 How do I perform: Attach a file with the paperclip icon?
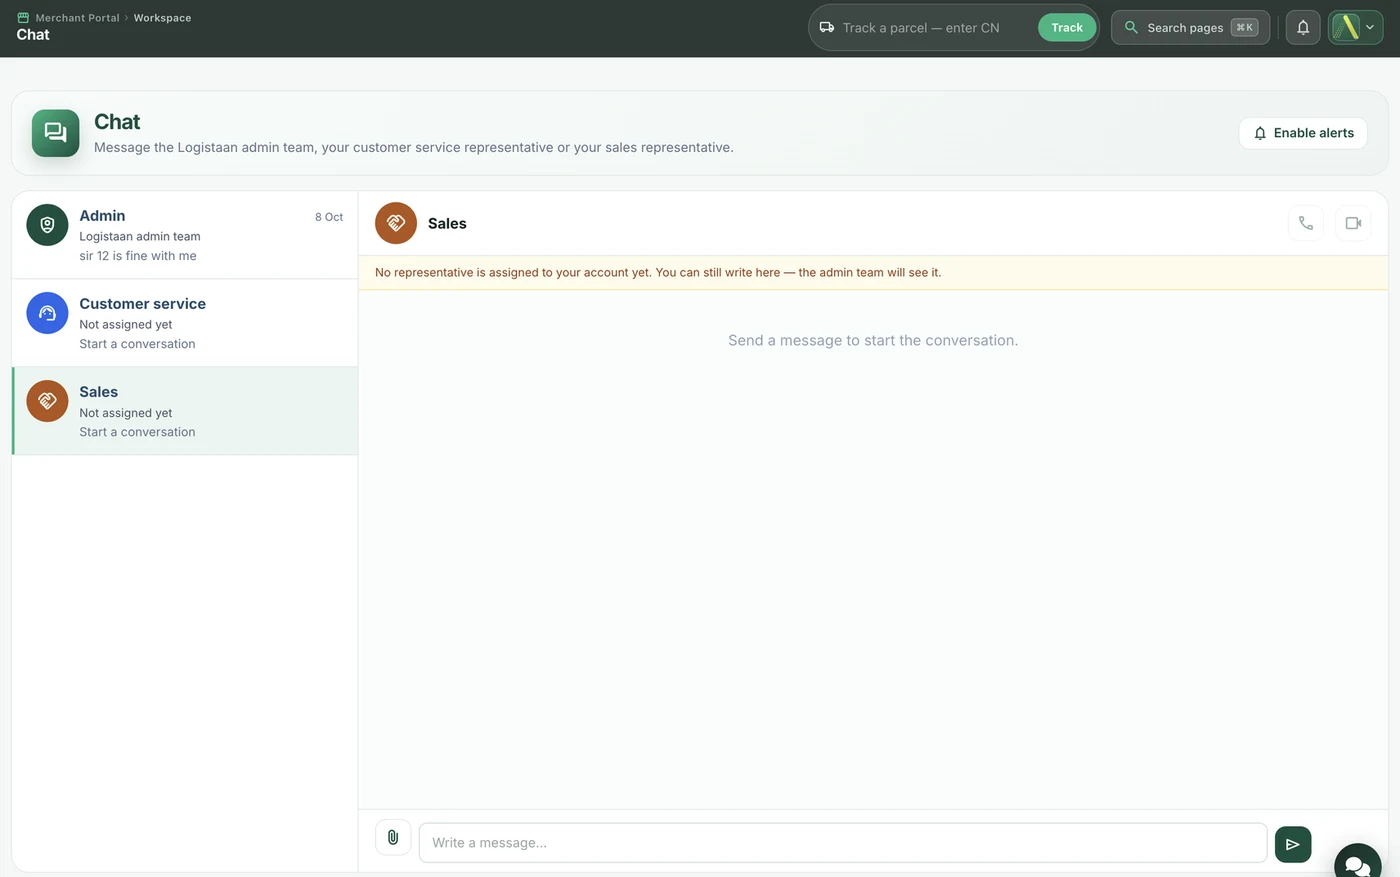(393, 837)
